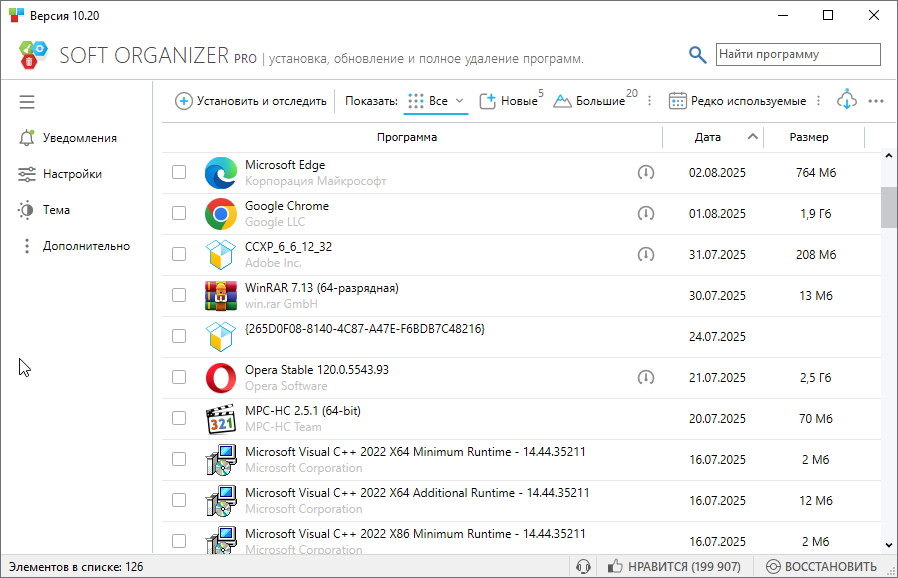Click the Редко используемые calendar icon
The width and height of the screenshot is (898, 578).
(x=678, y=101)
